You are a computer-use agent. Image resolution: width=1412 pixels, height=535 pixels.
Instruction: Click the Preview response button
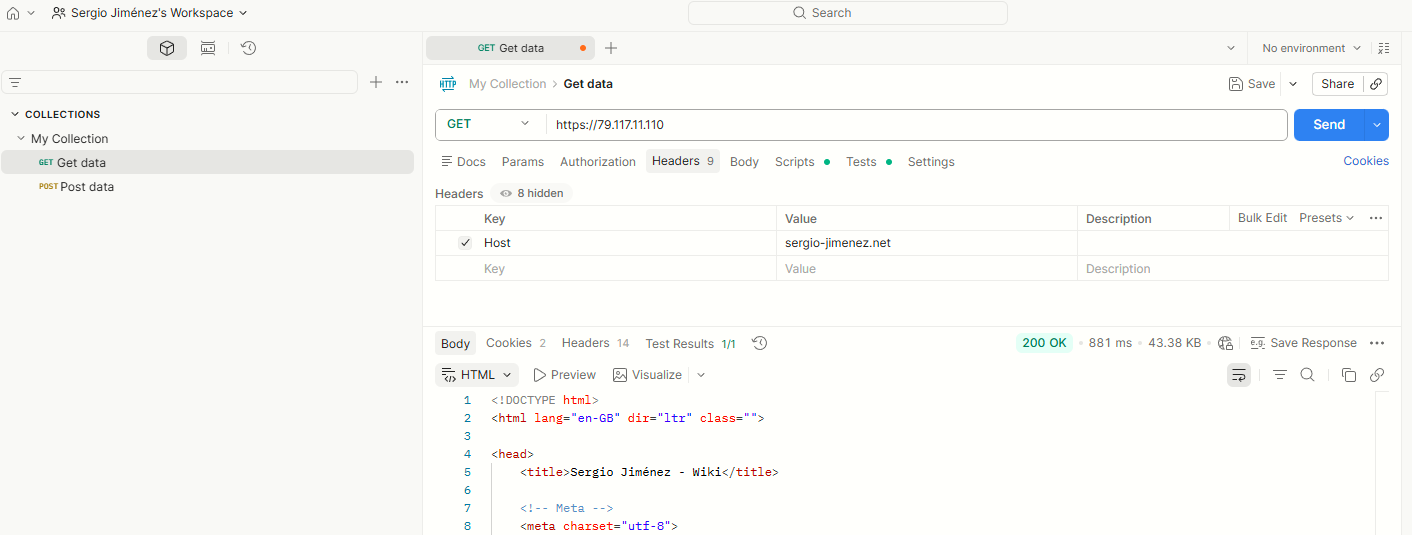pyautogui.click(x=565, y=375)
